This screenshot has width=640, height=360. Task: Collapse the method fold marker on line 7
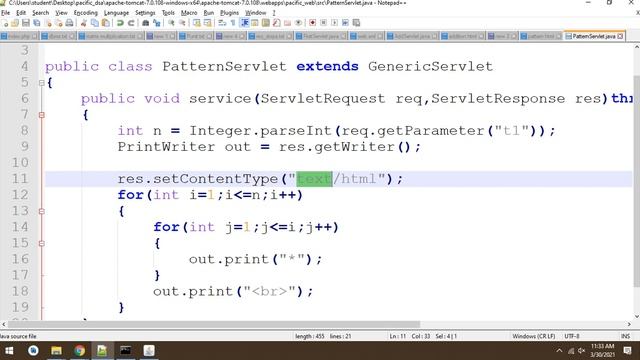pos(42,115)
